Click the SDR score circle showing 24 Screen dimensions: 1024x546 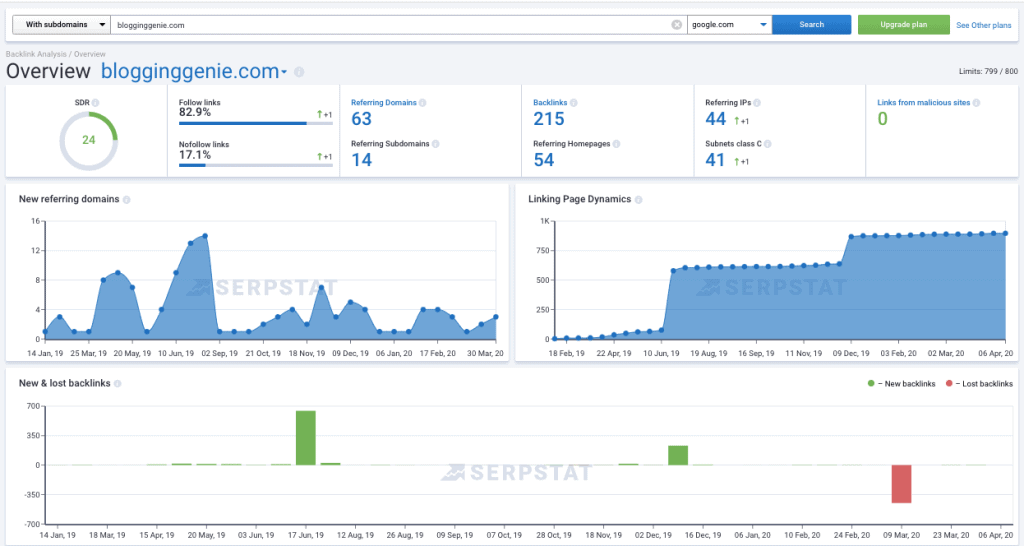pyautogui.click(x=89, y=140)
